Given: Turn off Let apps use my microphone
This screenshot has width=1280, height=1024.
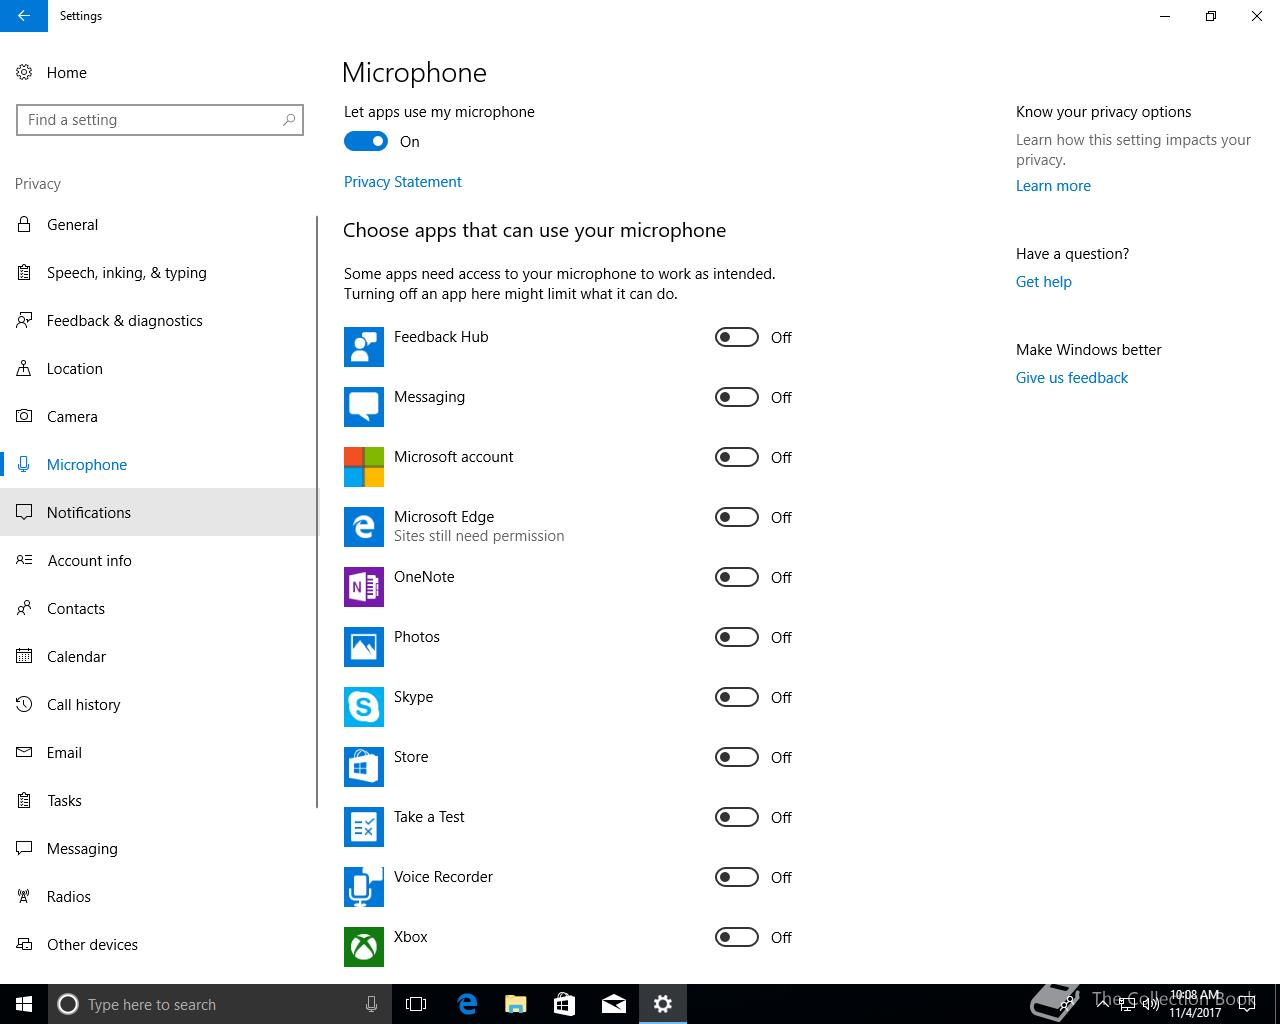Looking at the screenshot, I should [366, 142].
